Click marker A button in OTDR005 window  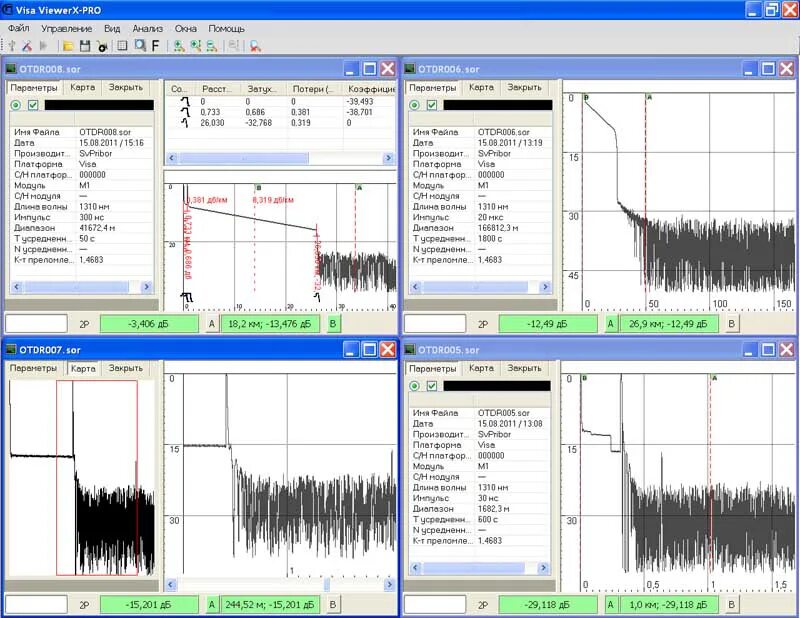610,604
